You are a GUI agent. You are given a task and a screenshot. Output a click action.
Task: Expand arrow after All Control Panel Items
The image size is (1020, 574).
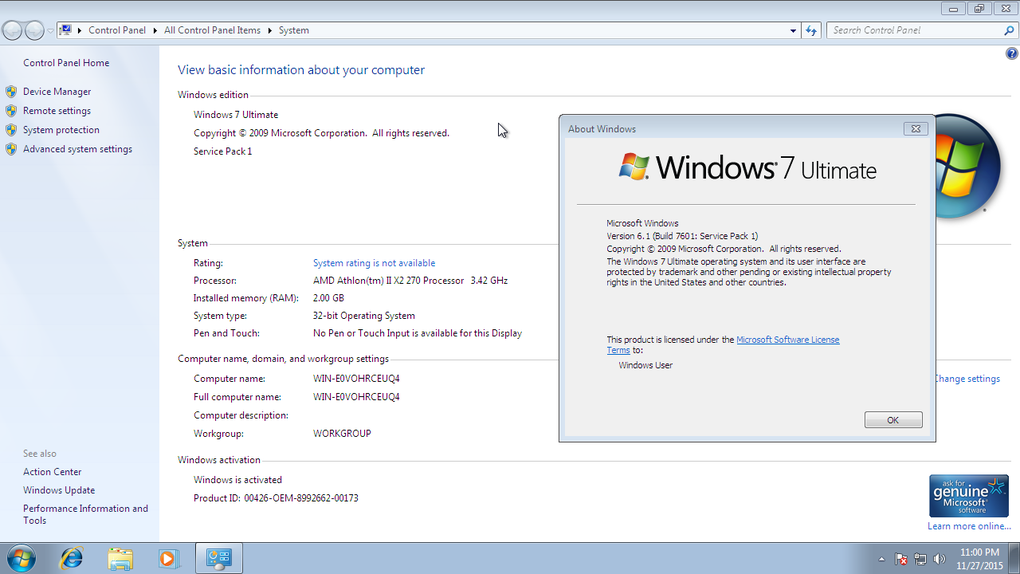tap(270, 31)
